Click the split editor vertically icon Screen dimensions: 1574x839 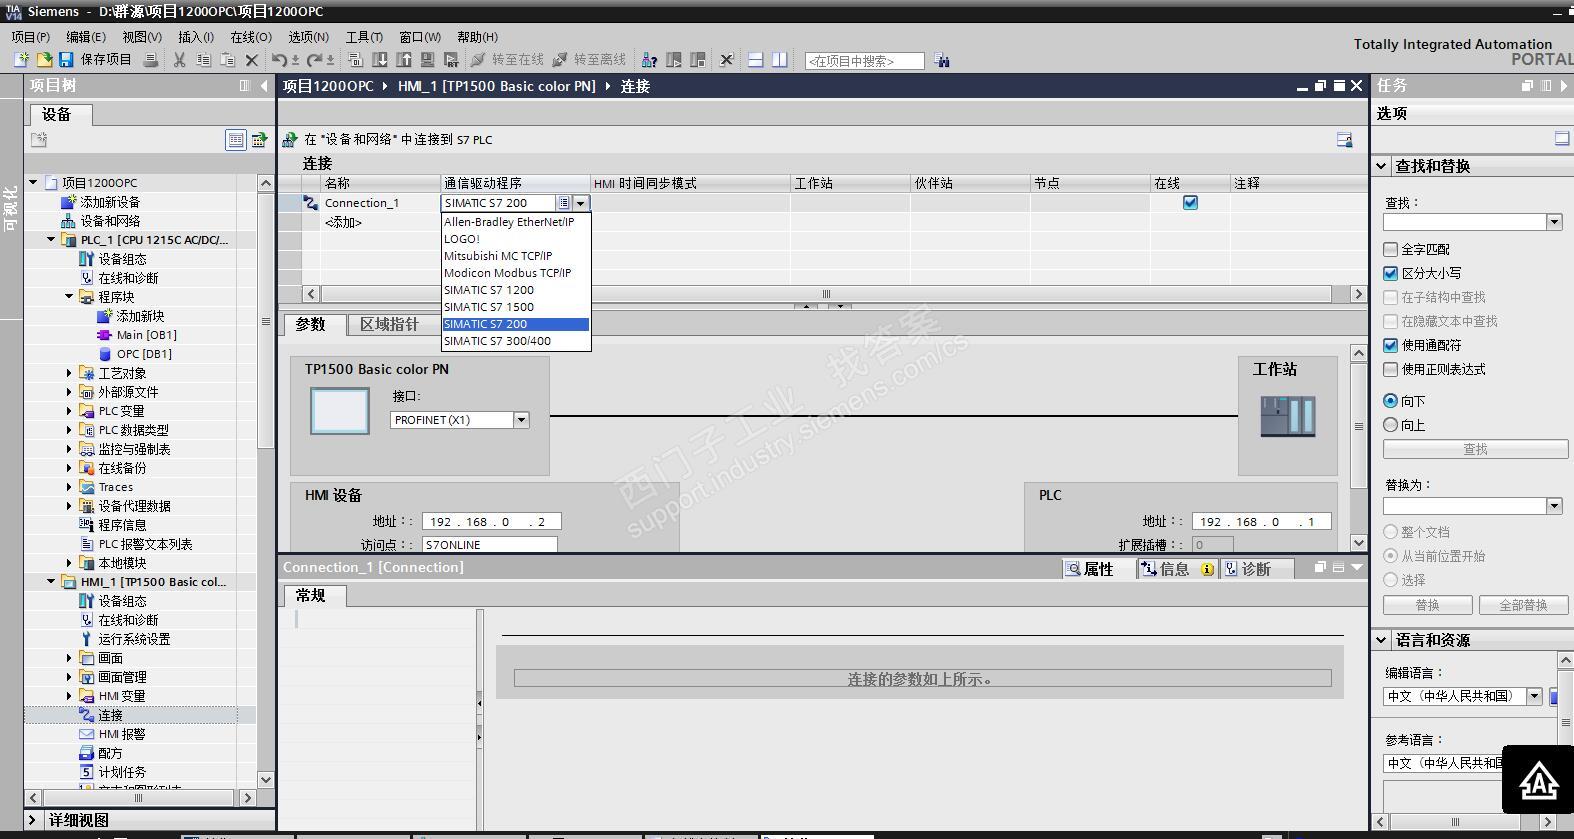point(780,60)
